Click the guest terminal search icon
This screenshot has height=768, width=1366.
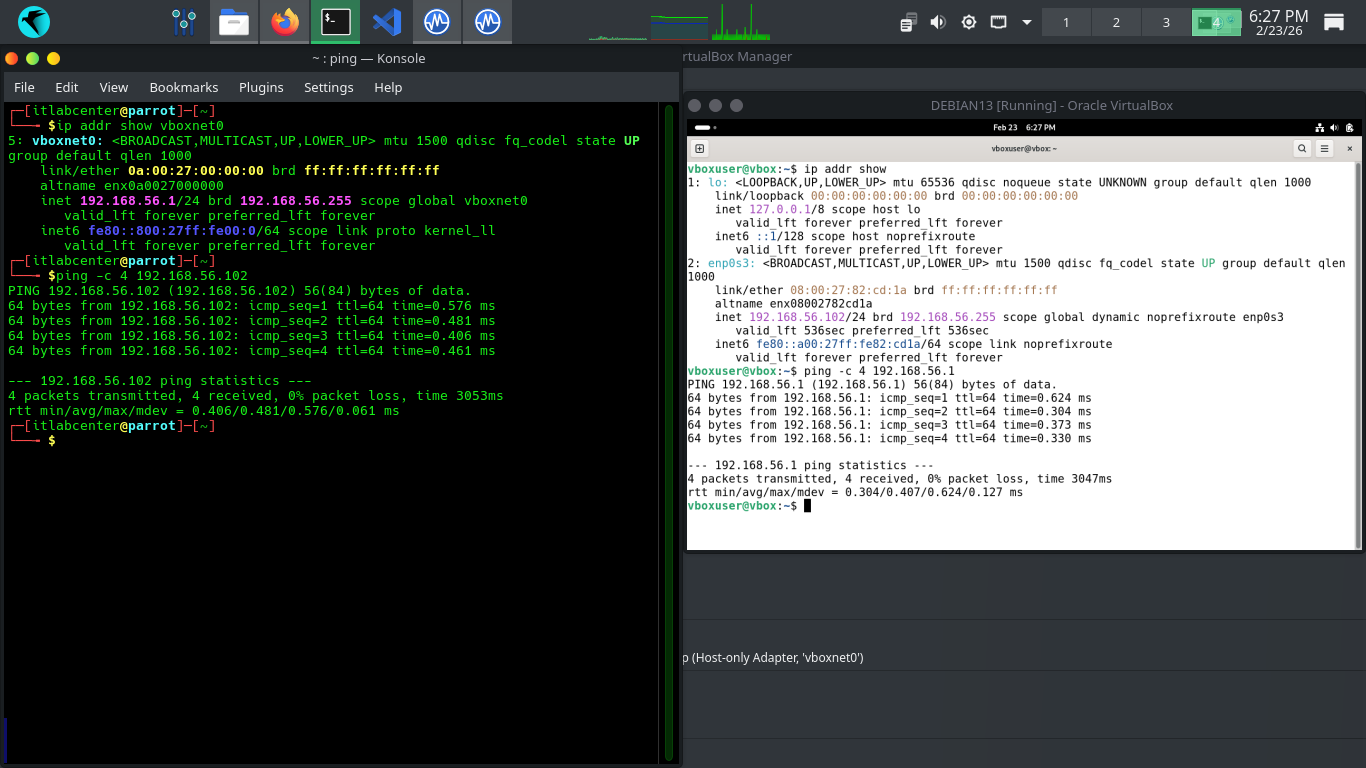(1302, 148)
